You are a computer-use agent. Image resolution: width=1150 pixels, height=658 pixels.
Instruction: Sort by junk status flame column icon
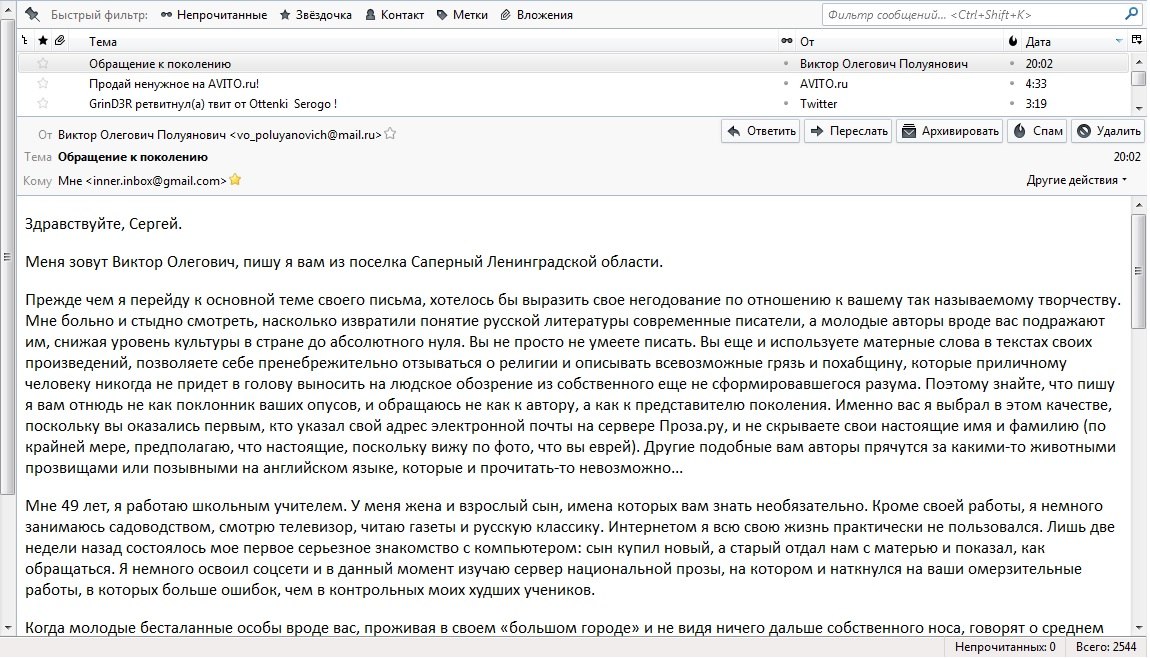(x=1013, y=41)
